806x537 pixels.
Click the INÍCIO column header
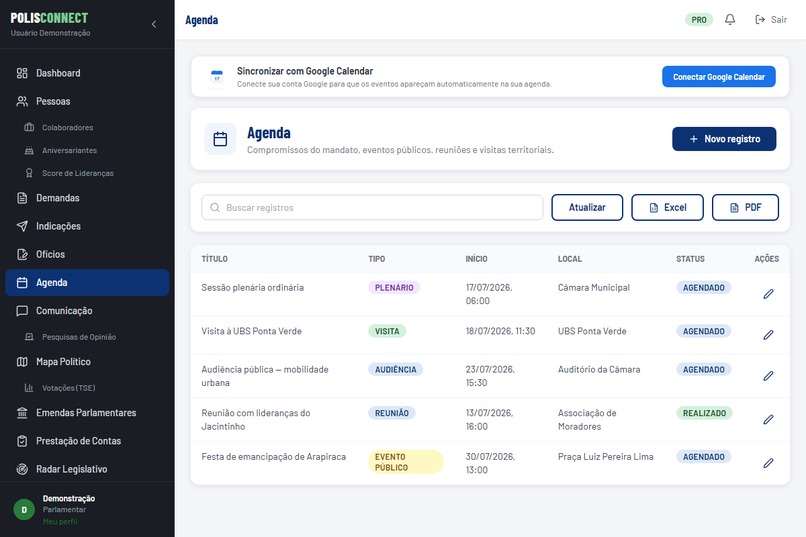[477, 259]
